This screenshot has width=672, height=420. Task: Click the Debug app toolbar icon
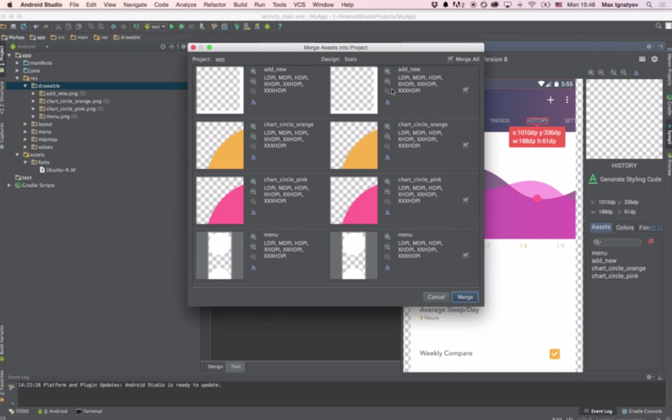pyautogui.click(x=181, y=27)
